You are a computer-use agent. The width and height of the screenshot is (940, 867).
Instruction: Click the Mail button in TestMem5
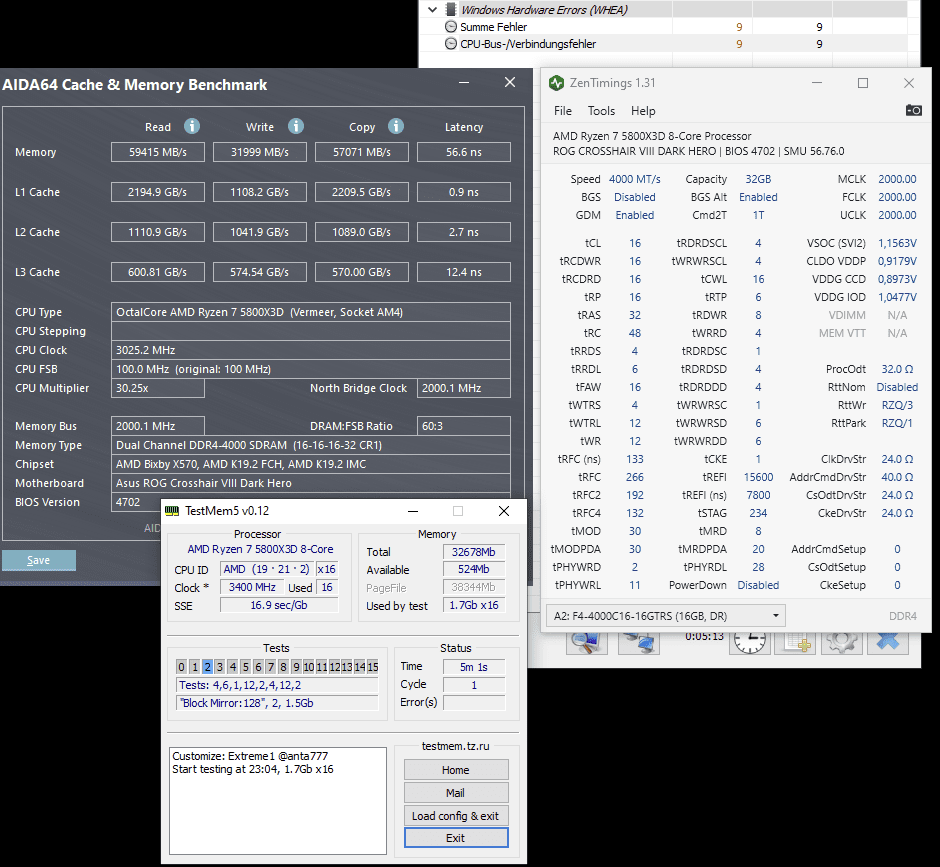pyautogui.click(x=456, y=793)
